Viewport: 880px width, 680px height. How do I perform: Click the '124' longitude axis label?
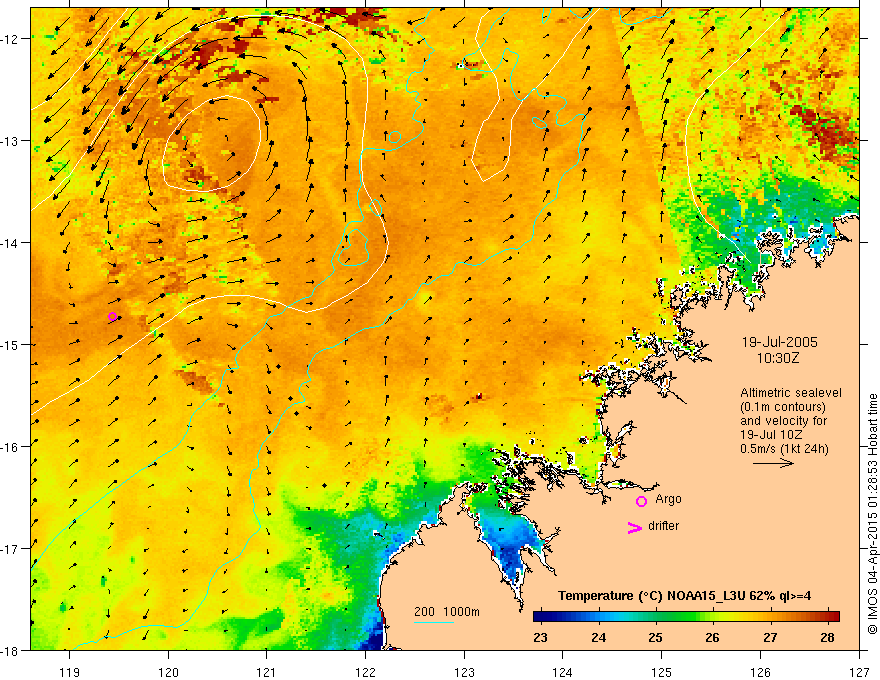563,673
